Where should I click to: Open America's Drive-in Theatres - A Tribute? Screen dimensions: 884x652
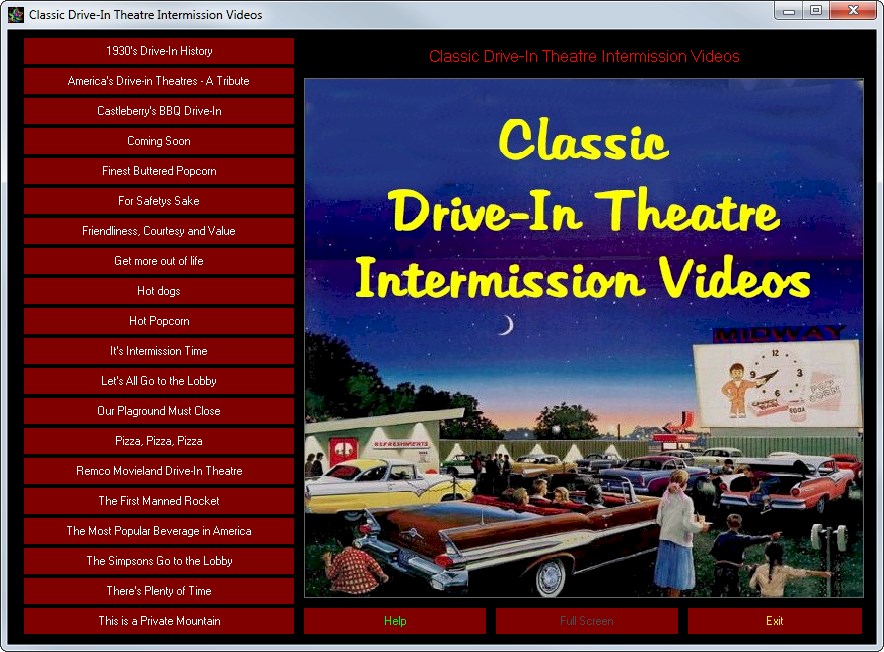159,81
